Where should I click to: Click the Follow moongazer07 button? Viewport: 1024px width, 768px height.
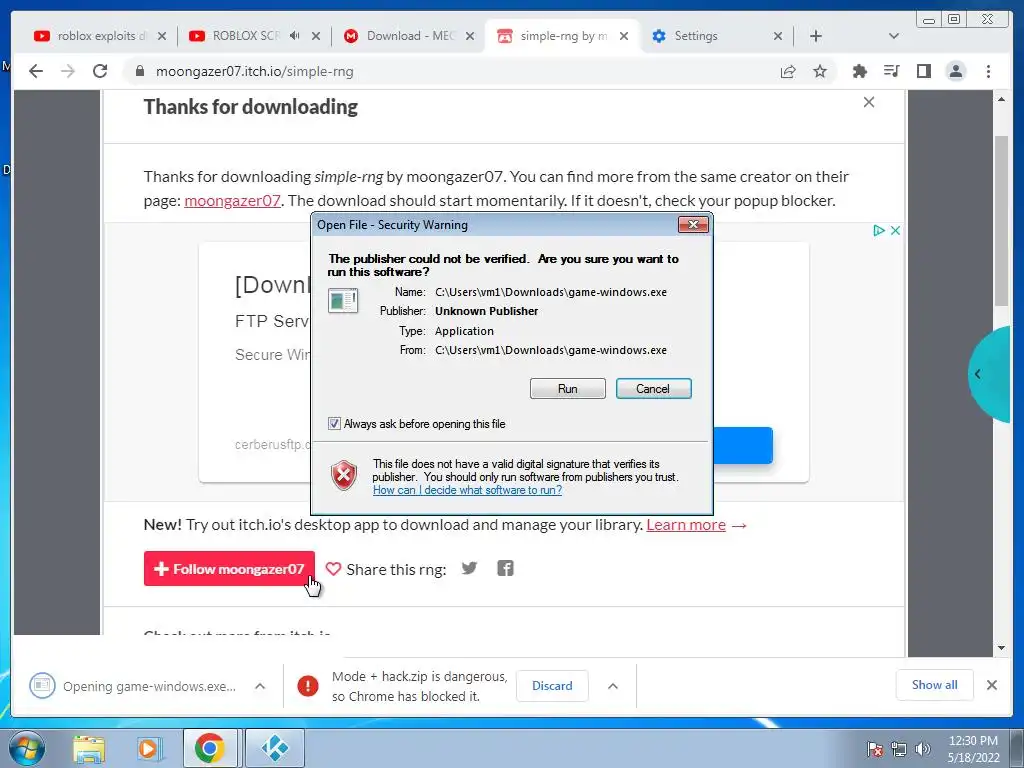[229, 569]
